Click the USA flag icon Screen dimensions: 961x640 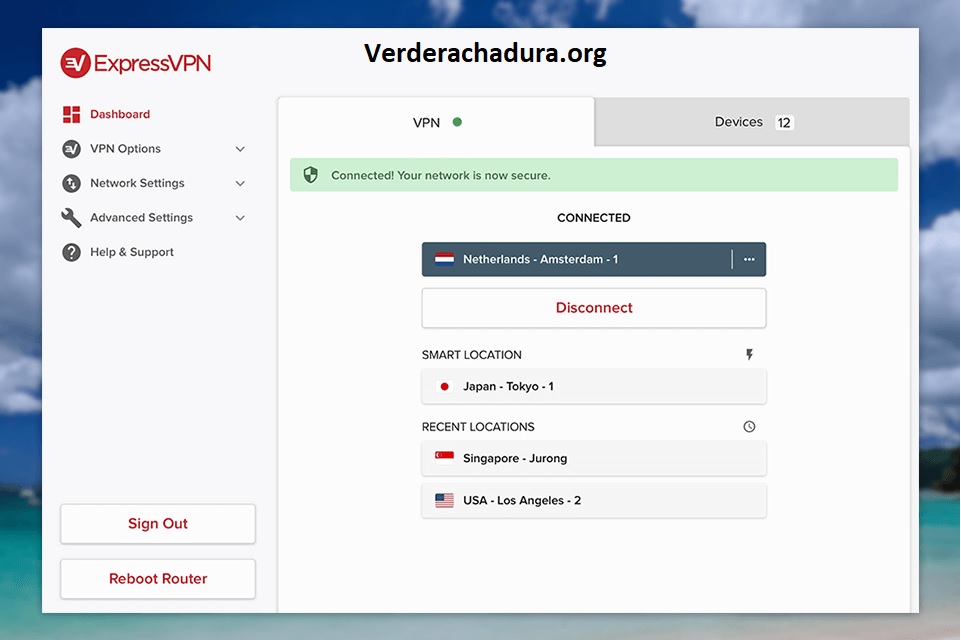pyautogui.click(x=444, y=500)
